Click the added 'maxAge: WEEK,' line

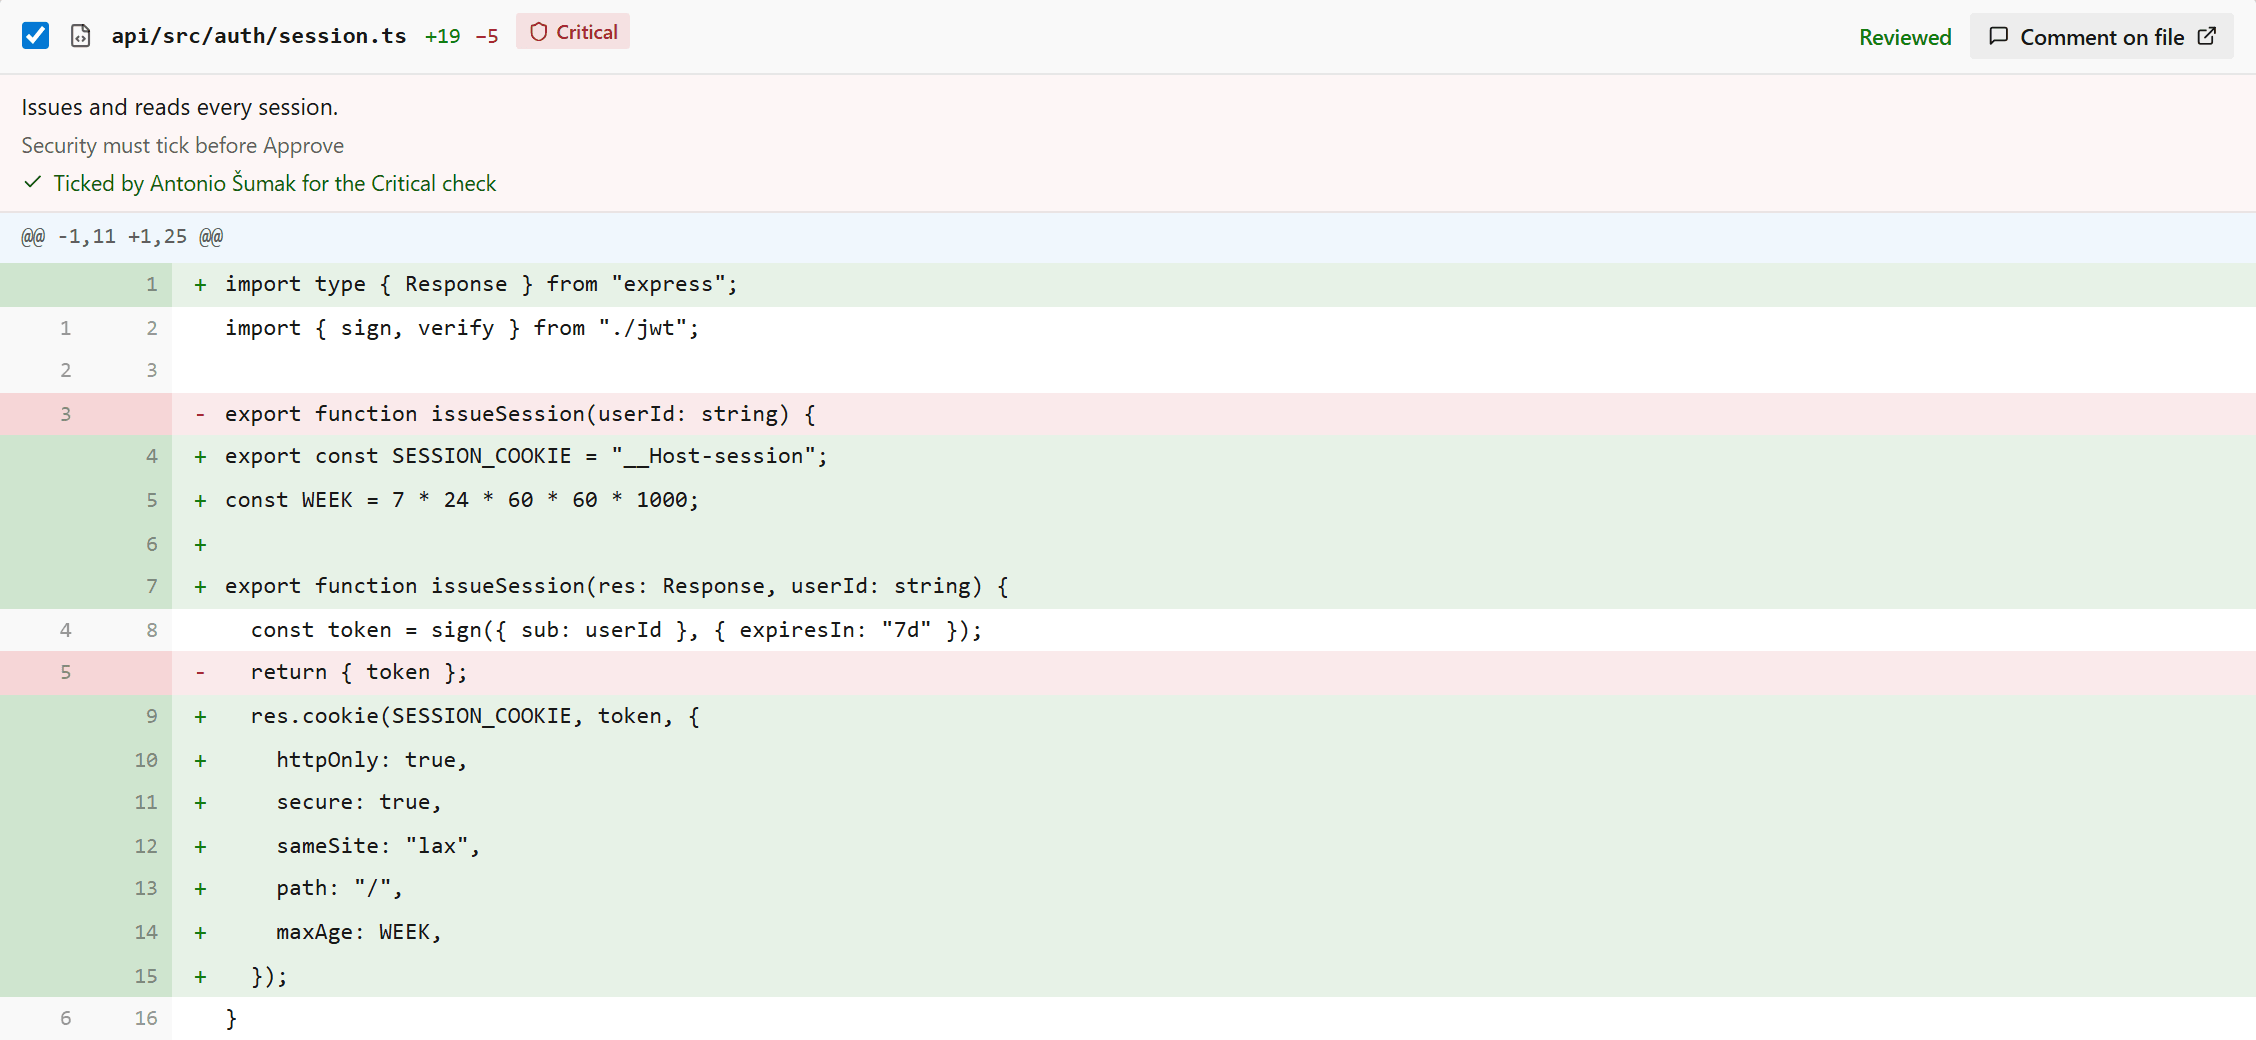(1128, 932)
